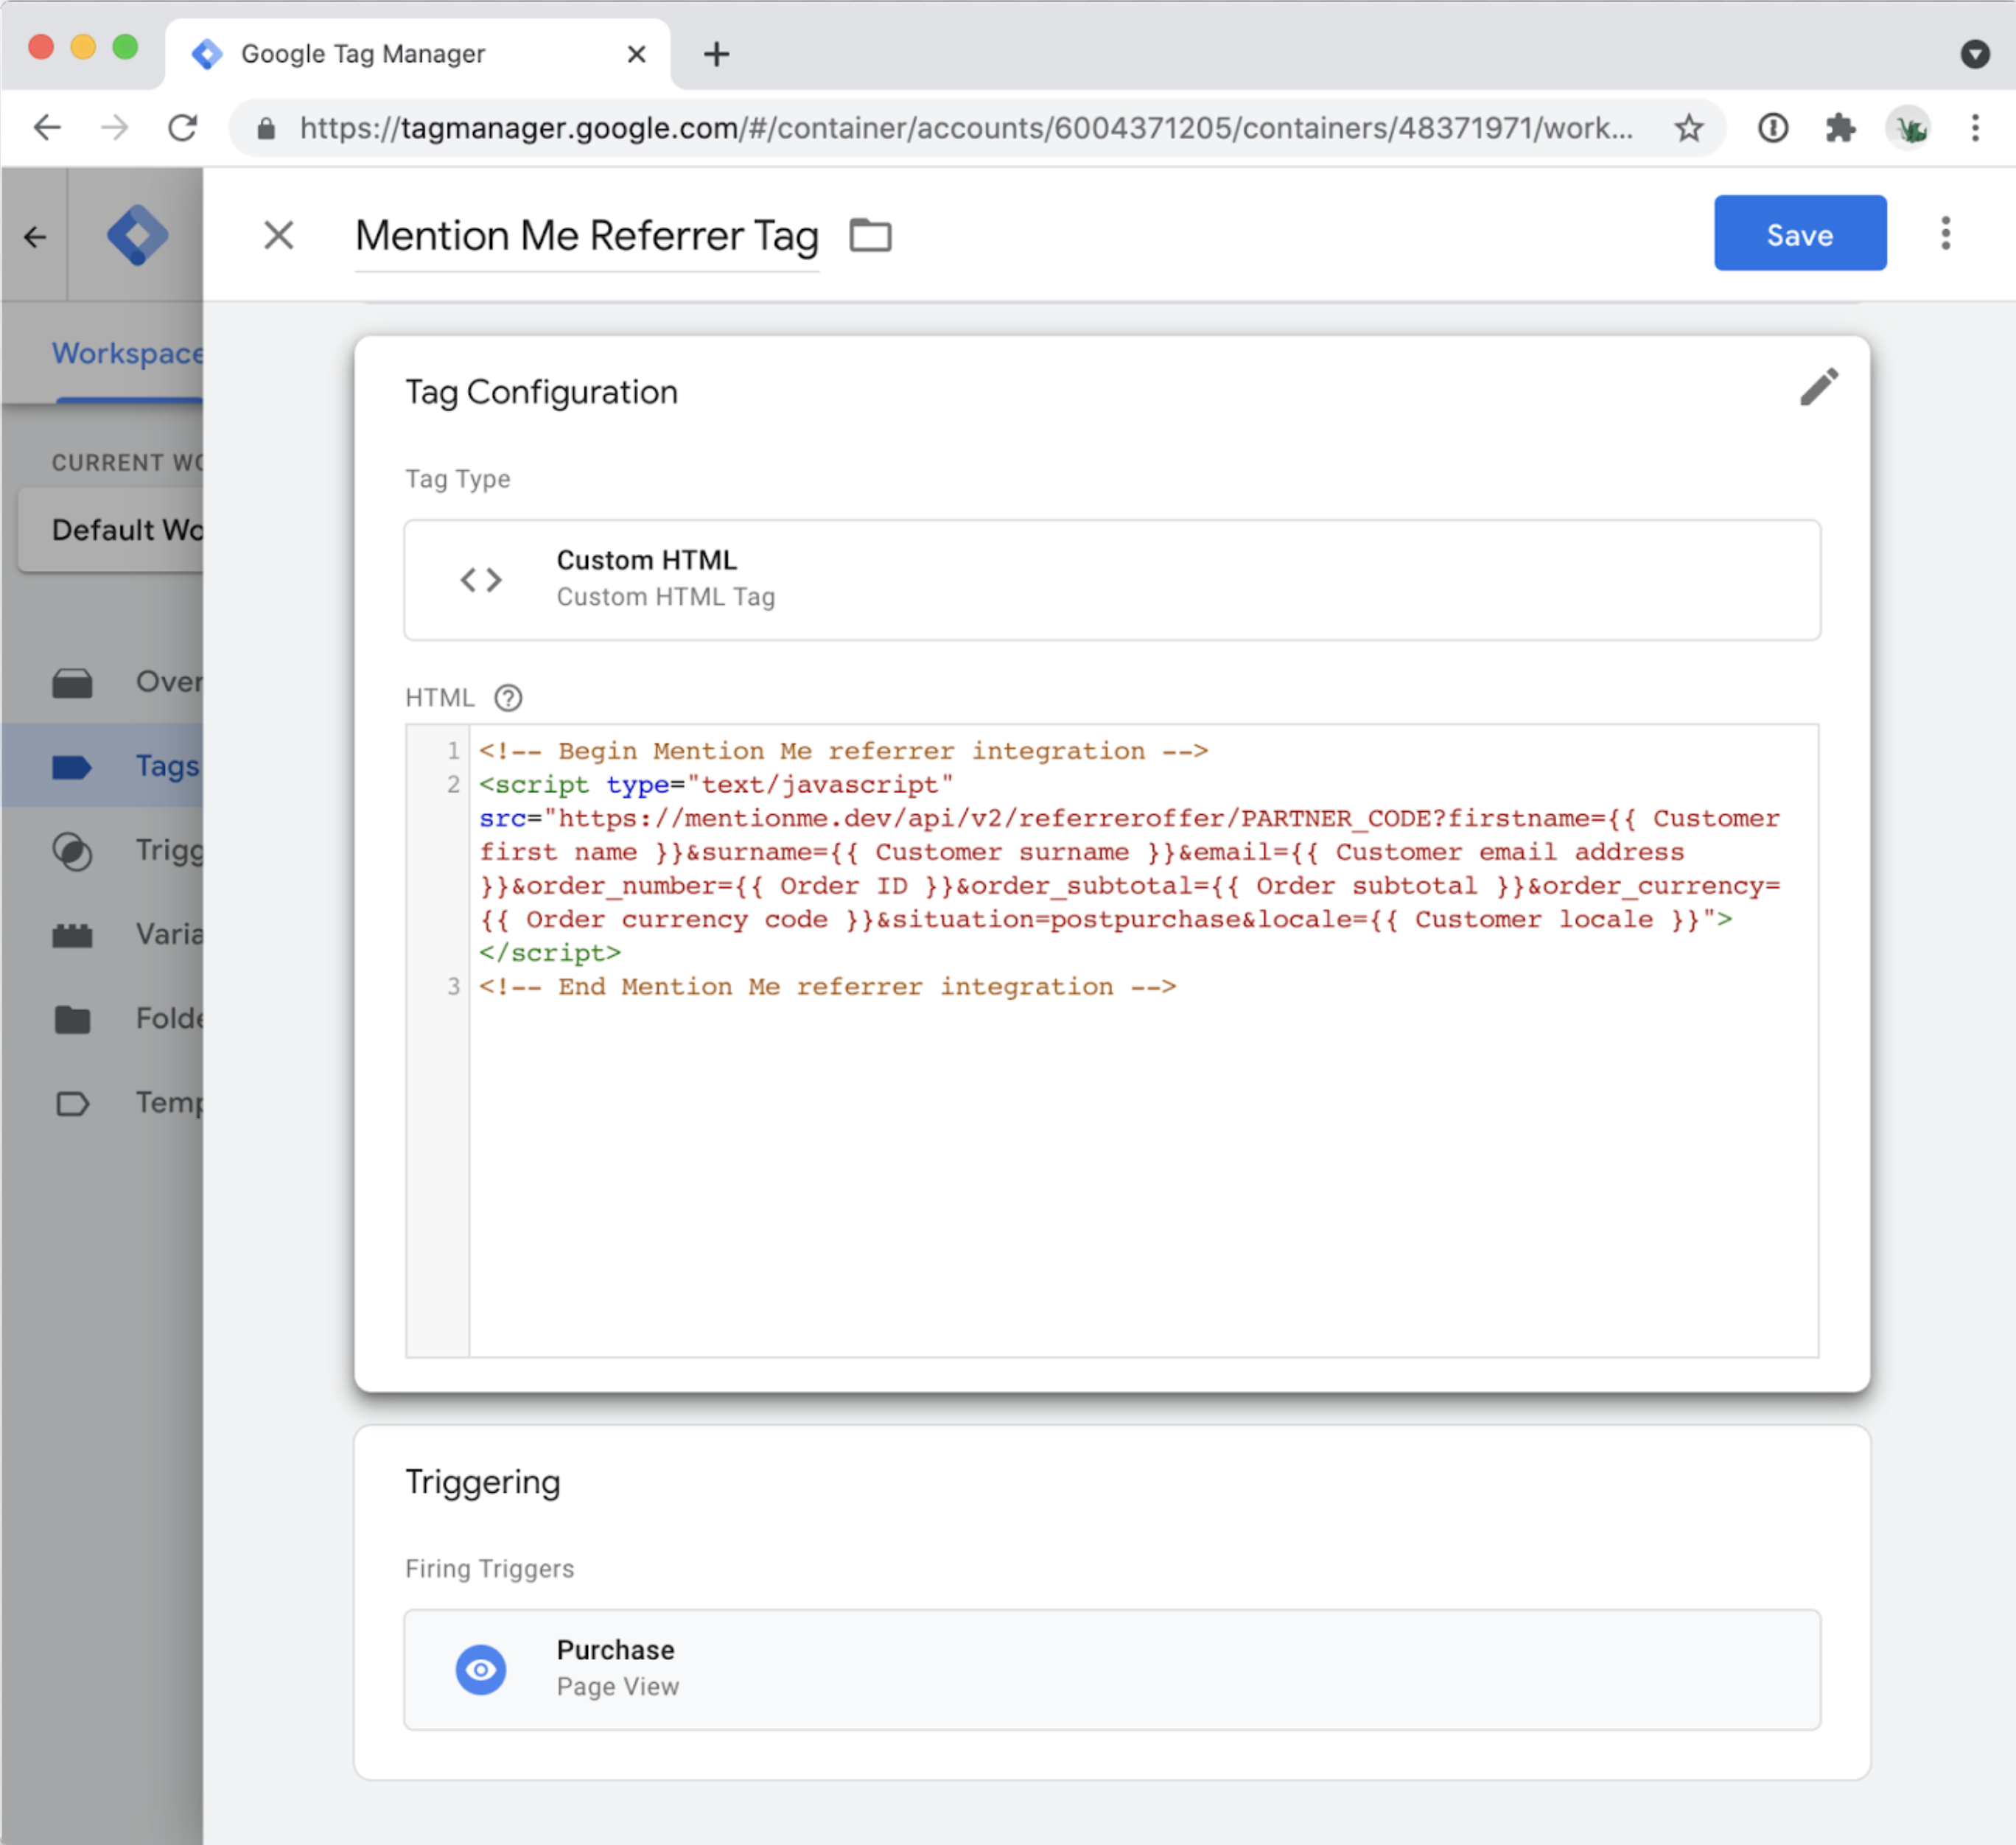
Task: Close the Google Tag Manager tab
Action: (636, 54)
